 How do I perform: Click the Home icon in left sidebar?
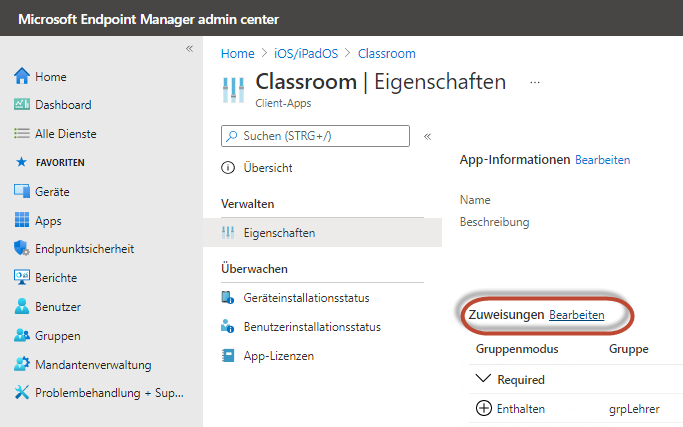click(x=22, y=77)
